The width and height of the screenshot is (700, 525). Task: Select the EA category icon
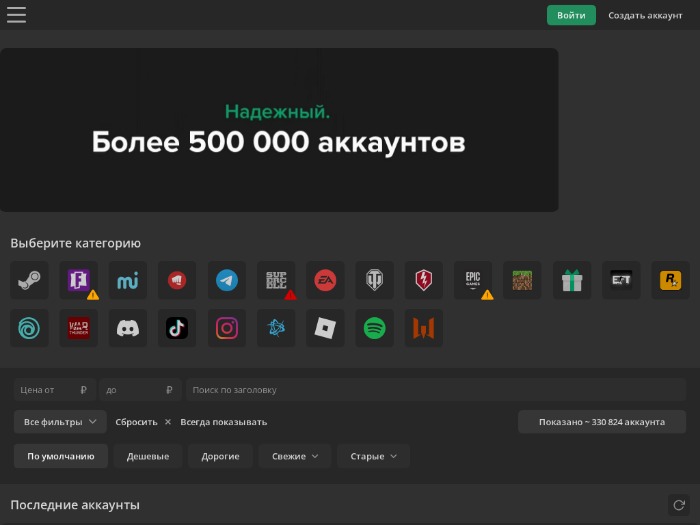click(325, 280)
